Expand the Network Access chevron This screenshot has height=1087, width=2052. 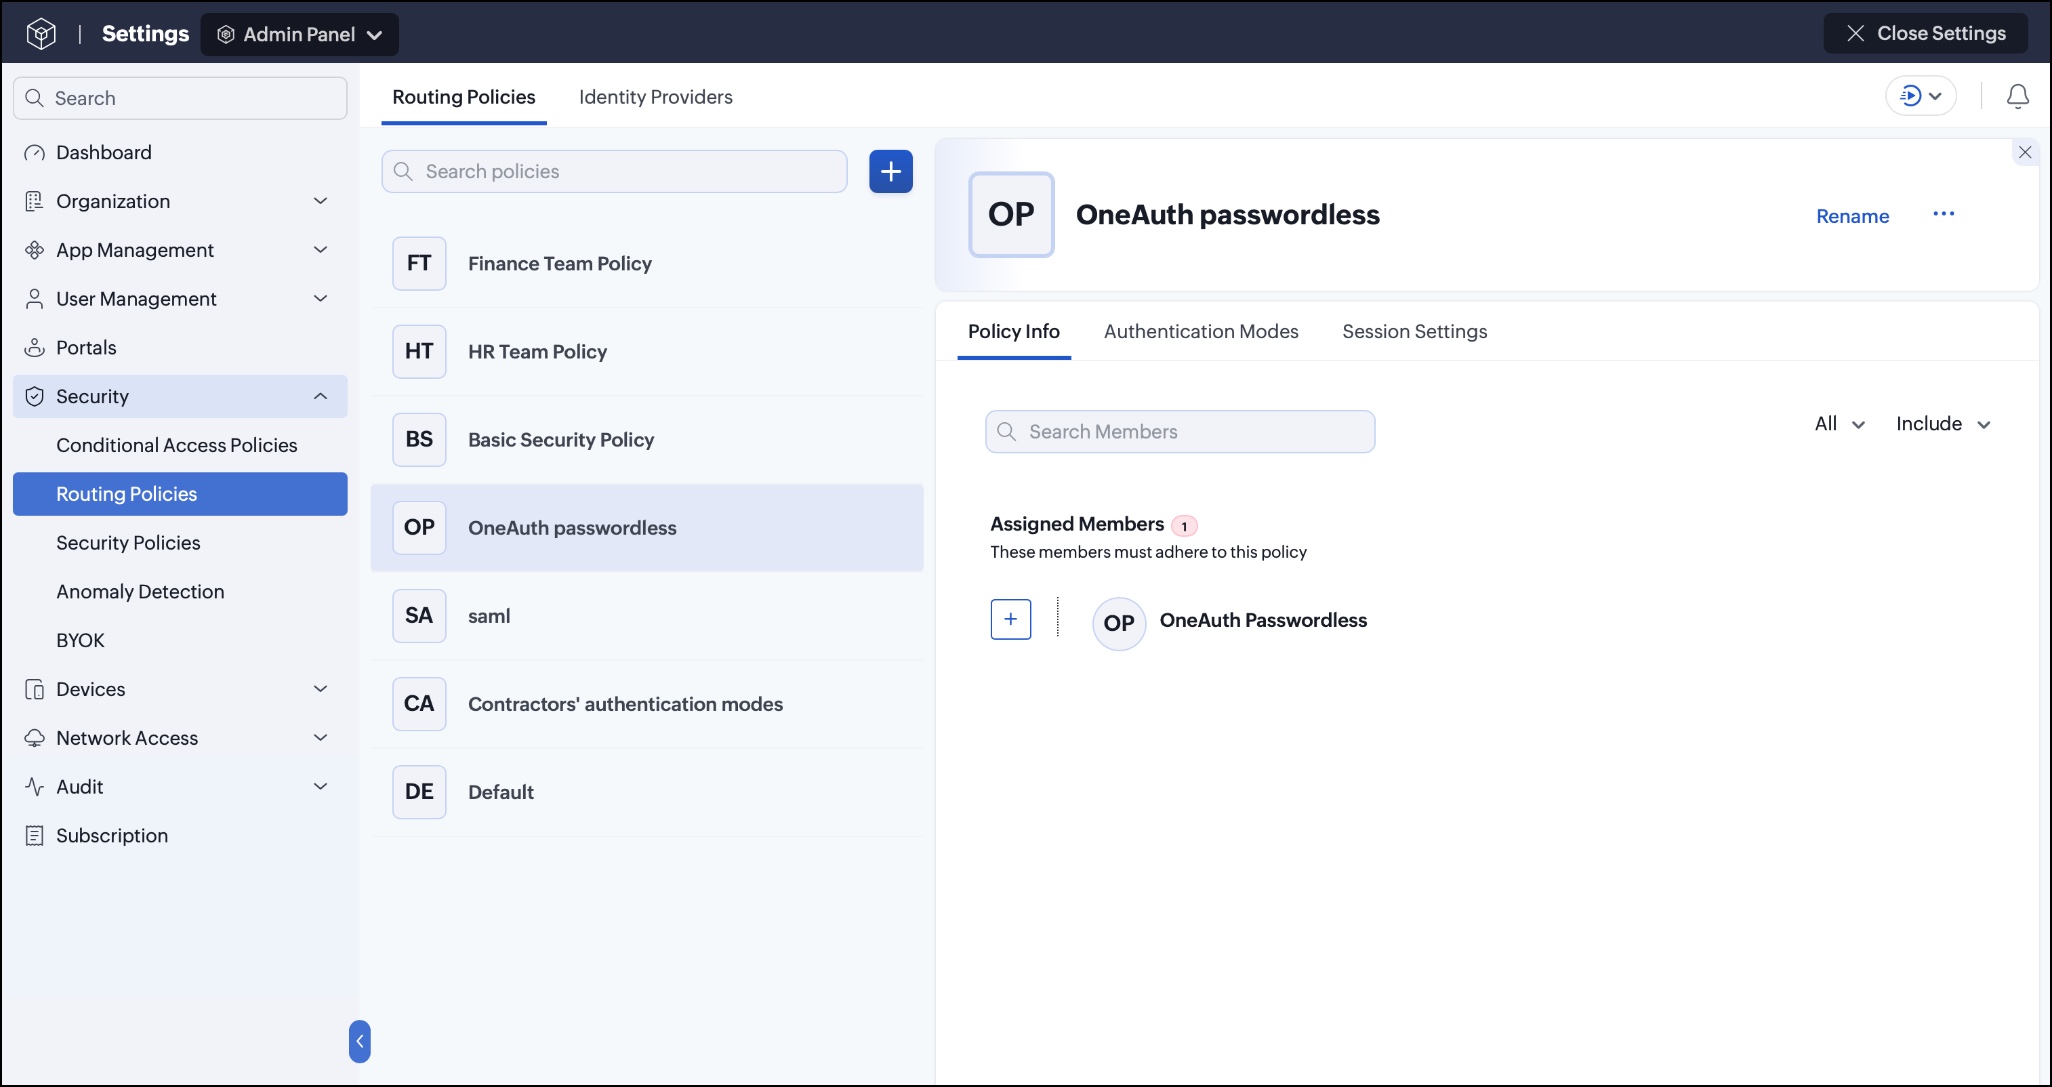321,738
